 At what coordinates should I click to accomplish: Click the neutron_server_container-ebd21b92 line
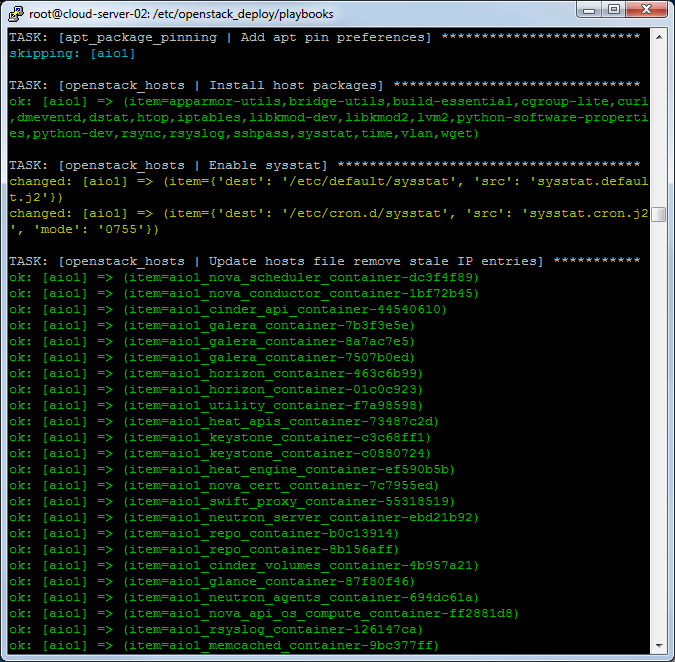[x=244, y=517]
